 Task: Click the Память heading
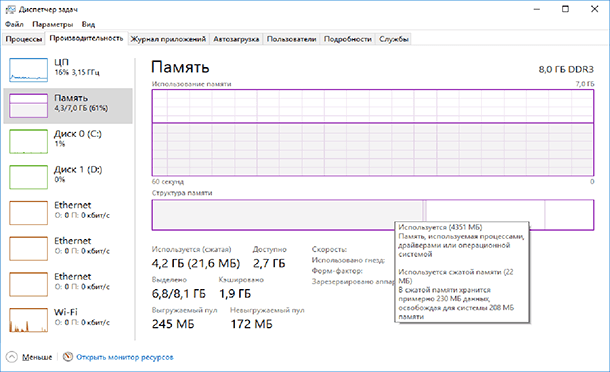(180, 67)
